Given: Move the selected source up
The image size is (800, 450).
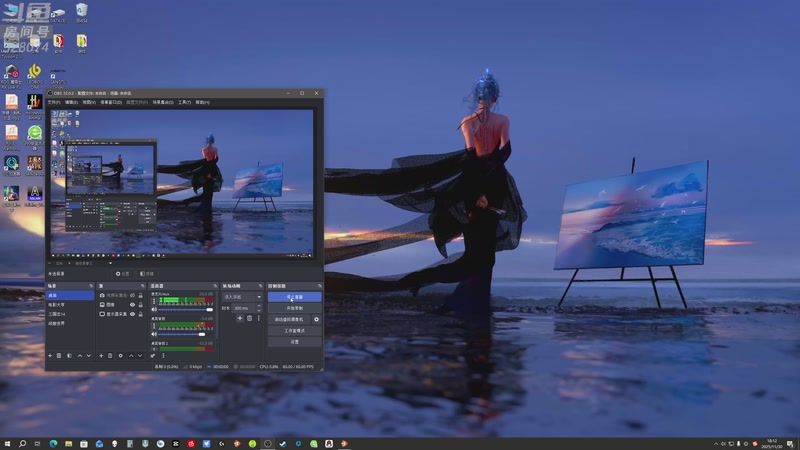Looking at the screenshot, I should [x=131, y=356].
